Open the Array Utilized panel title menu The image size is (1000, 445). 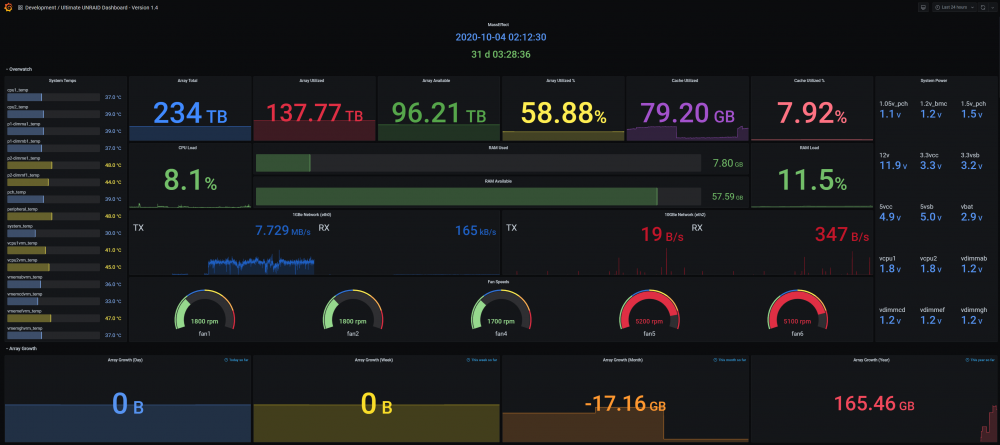(314, 81)
